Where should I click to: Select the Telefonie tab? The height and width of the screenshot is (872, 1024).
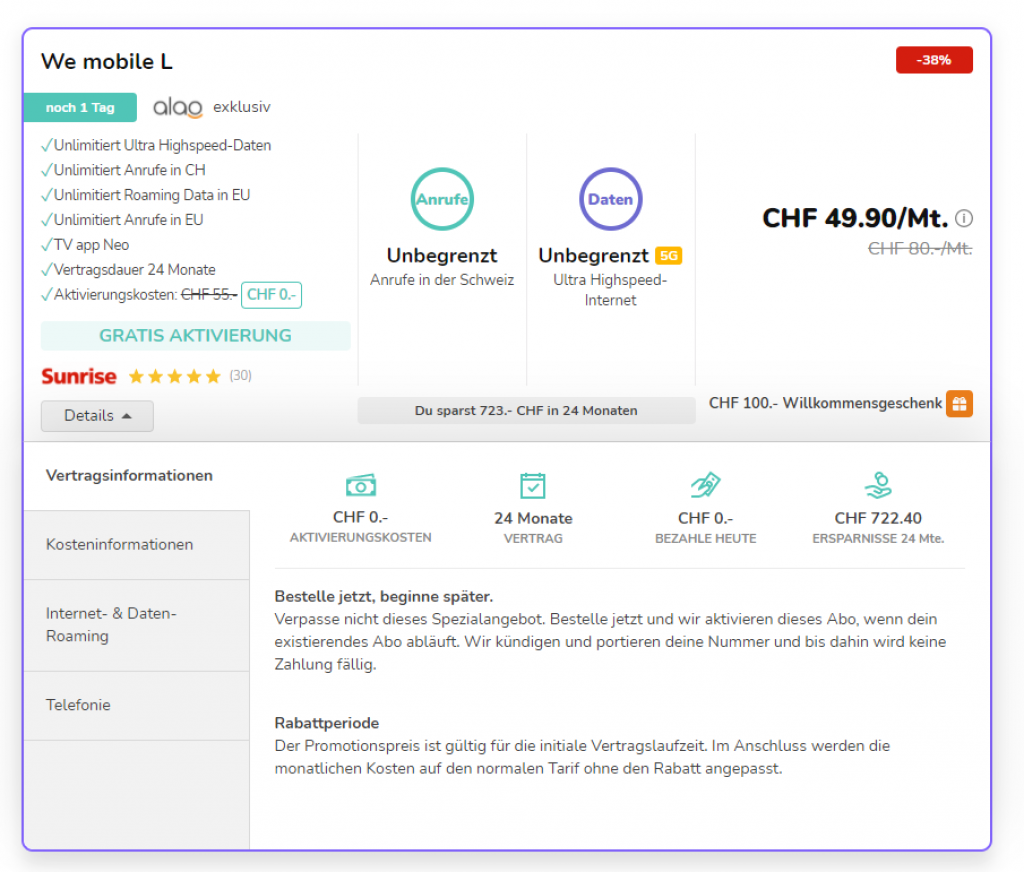click(78, 705)
